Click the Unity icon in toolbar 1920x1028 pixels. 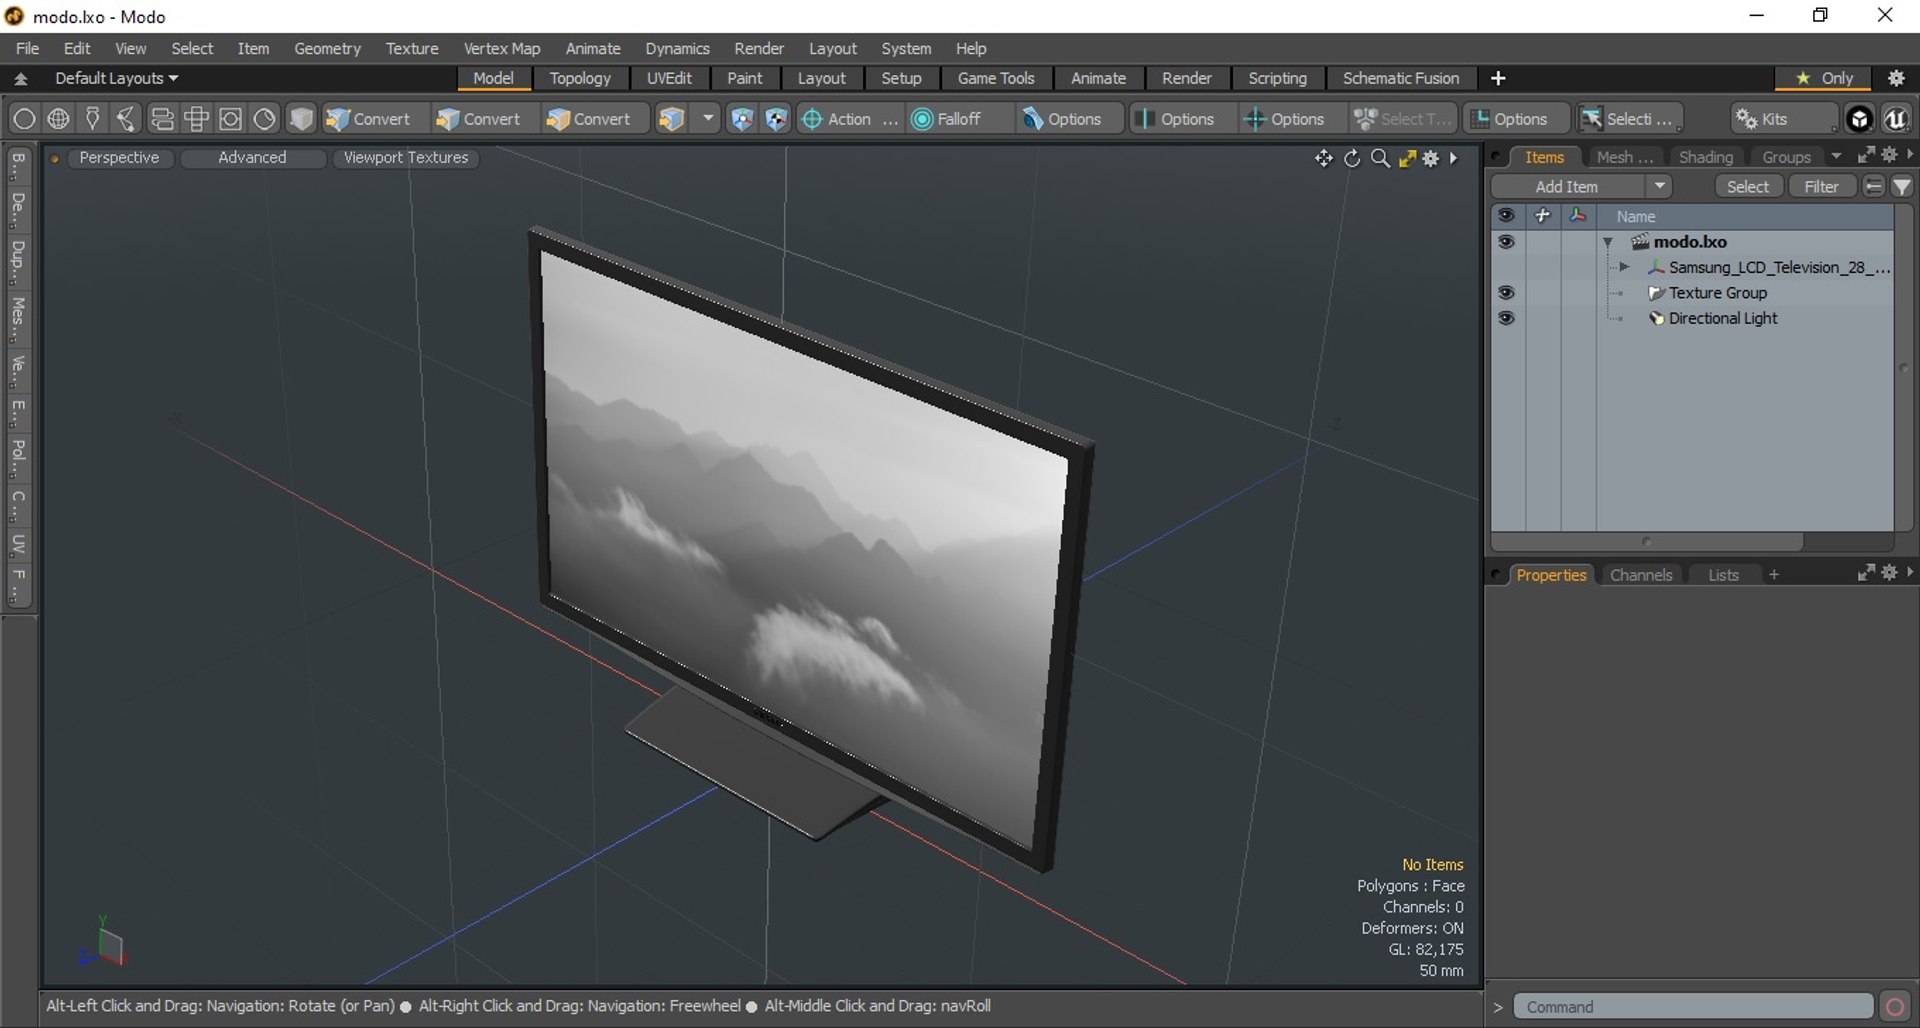click(1859, 119)
